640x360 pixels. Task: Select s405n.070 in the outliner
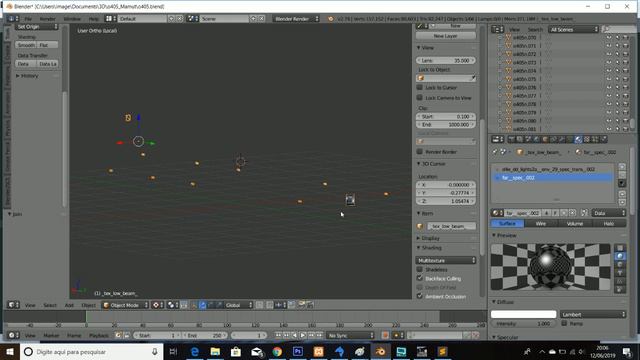pos(524,38)
